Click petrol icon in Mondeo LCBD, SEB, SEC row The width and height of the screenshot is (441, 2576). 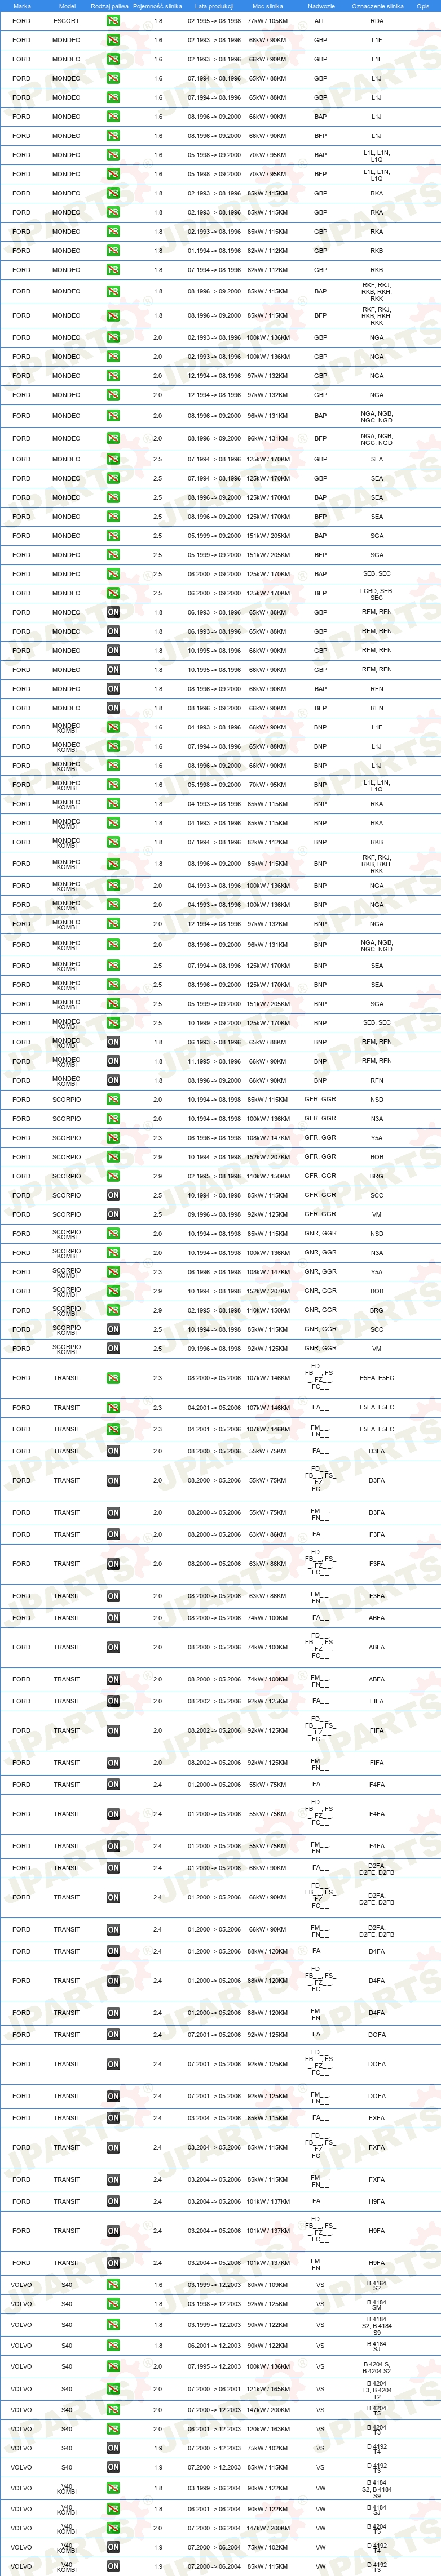pos(113,593)
